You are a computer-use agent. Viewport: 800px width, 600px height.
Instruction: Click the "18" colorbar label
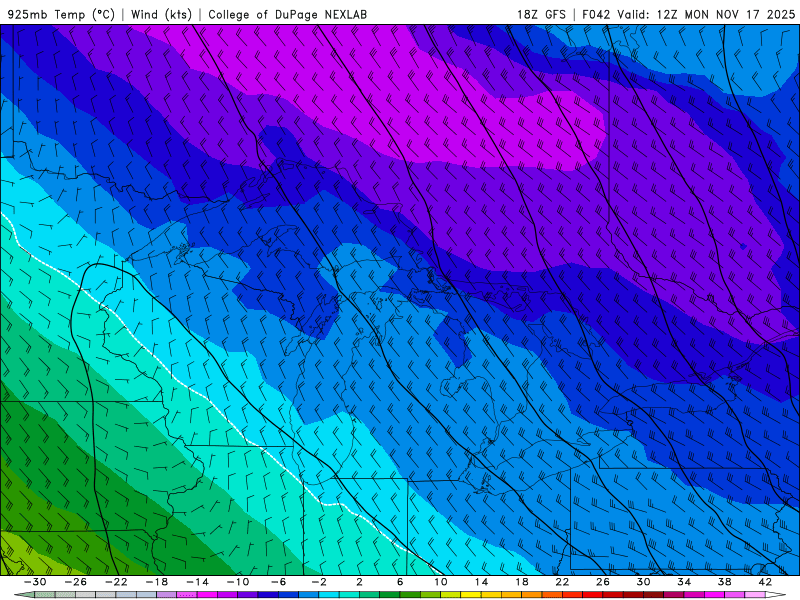pyautogui.click(x=522, y=582)
